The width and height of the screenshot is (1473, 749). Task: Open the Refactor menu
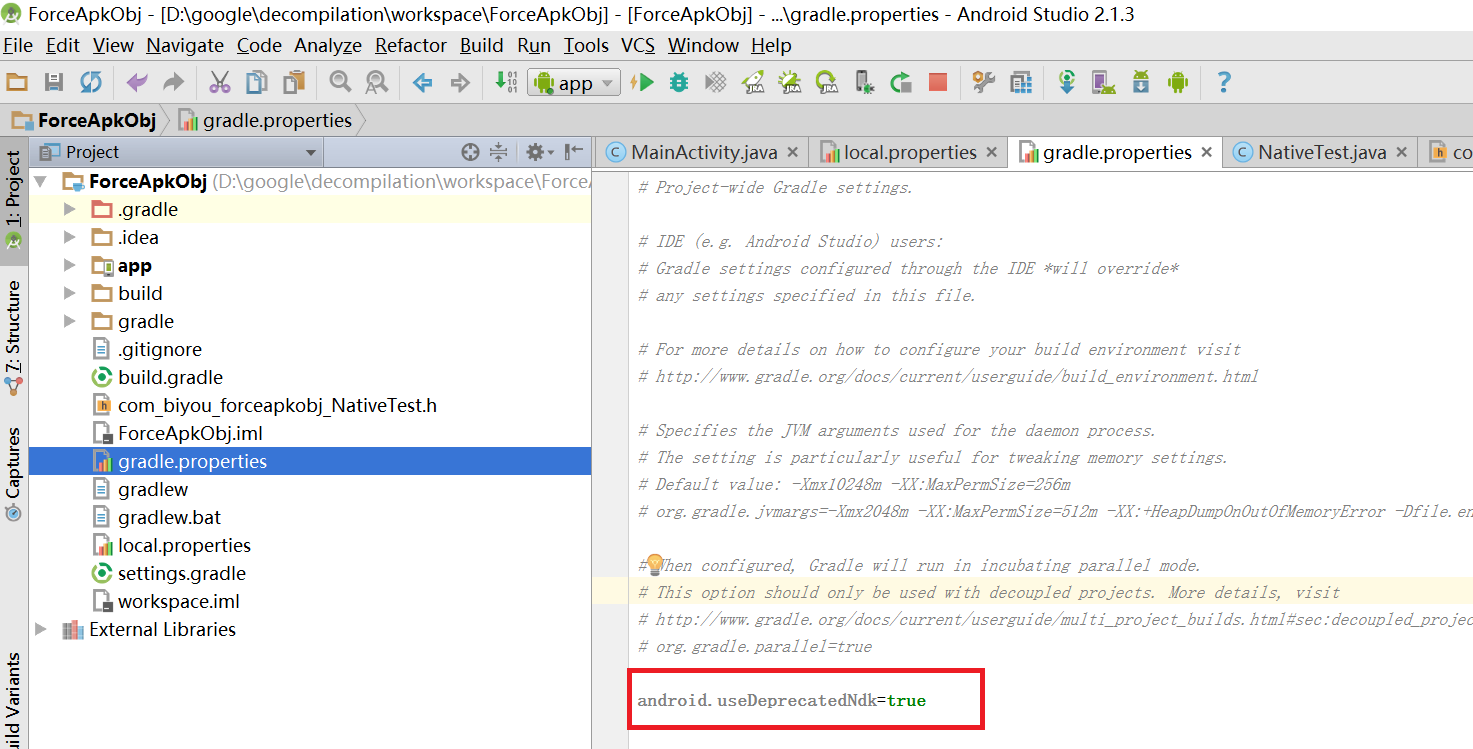[x=411, y=45]
